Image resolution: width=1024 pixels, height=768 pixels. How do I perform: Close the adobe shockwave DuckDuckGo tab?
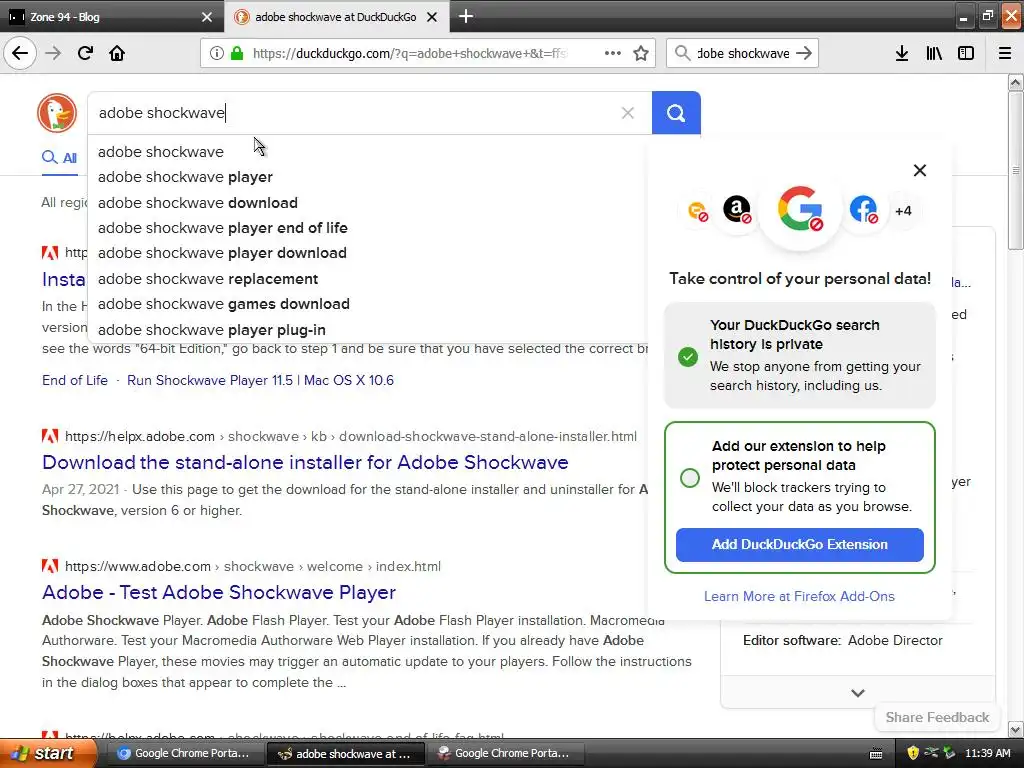[x=432, y=17]
